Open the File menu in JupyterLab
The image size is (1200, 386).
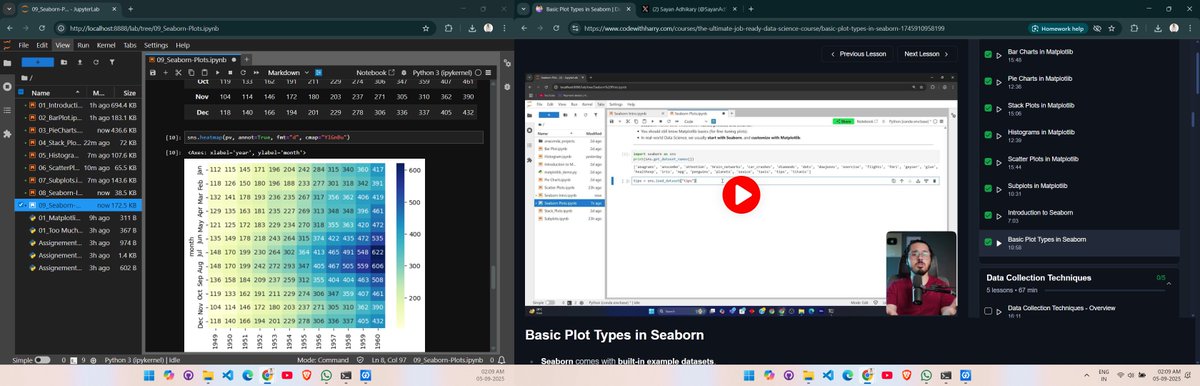pyautogui.click(x=24, y=45)
